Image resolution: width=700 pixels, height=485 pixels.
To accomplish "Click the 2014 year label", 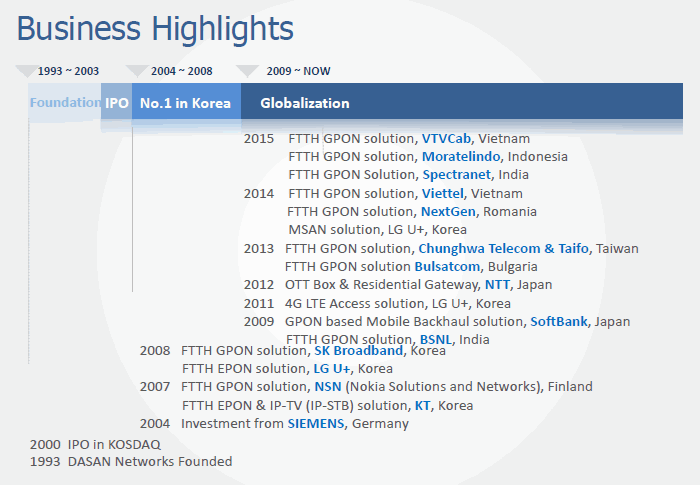I will click(258, 193).
